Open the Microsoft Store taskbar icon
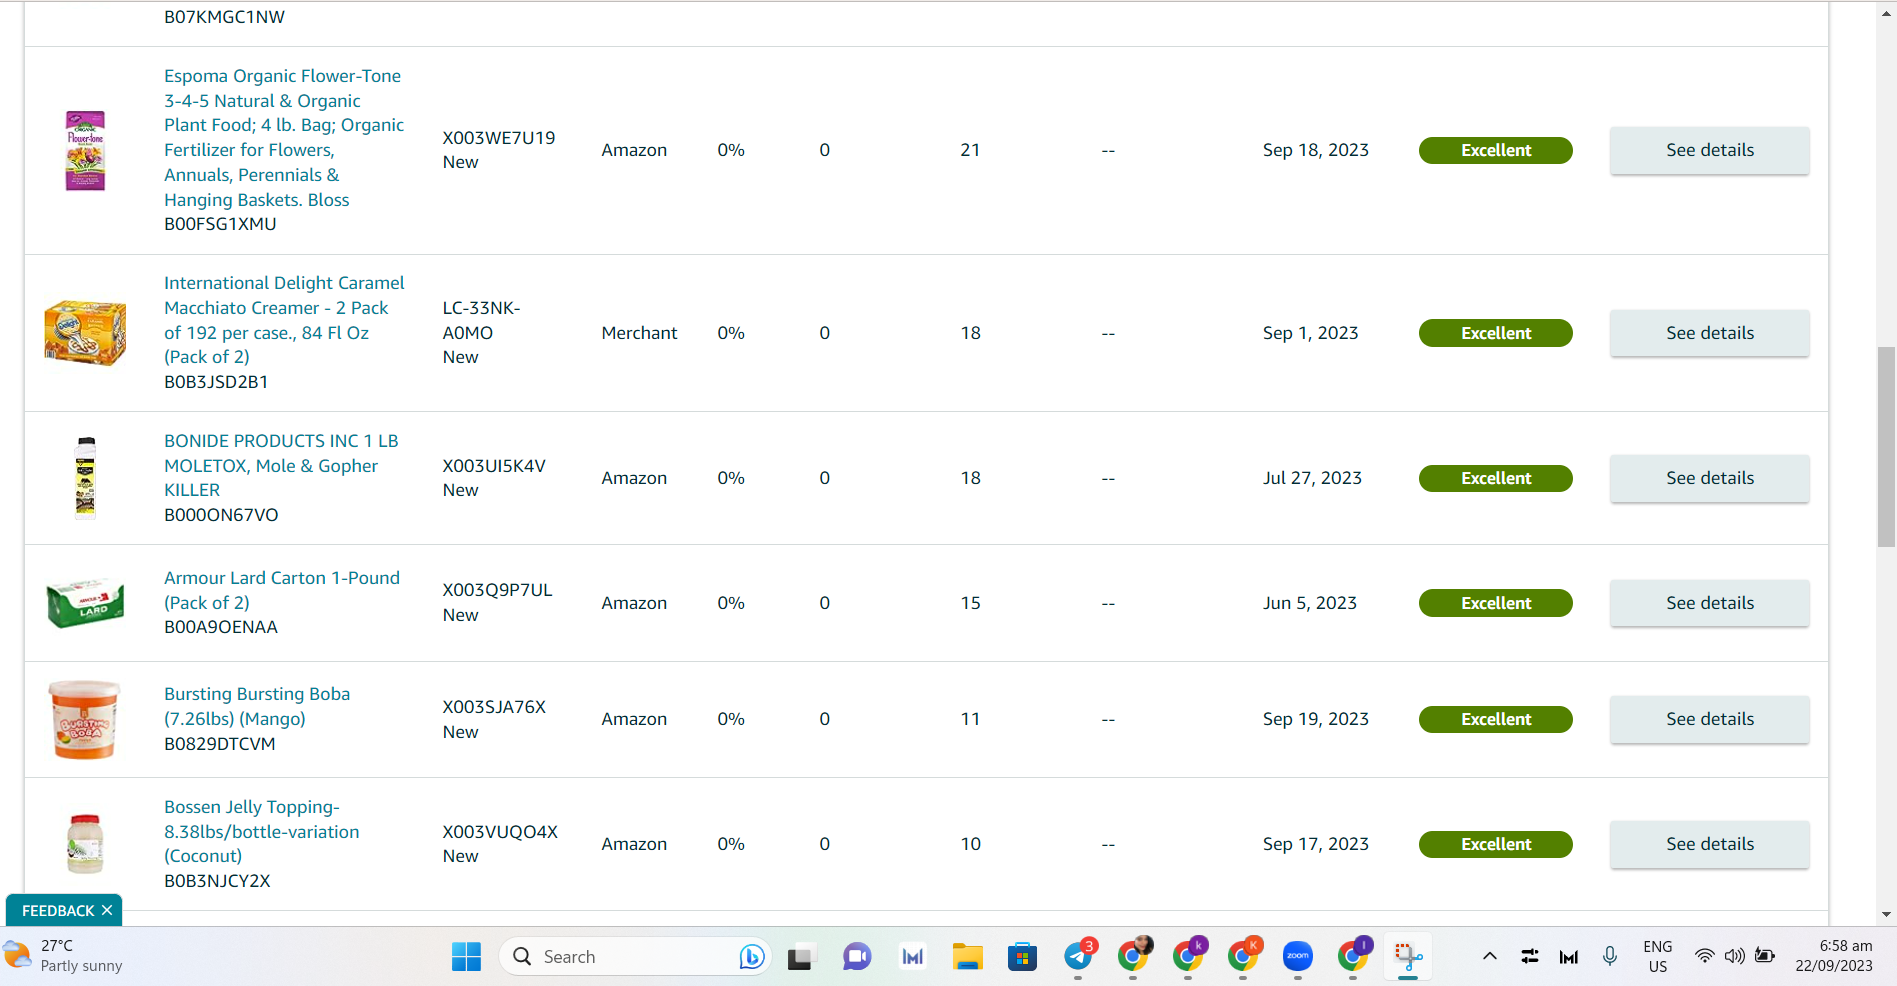 point(1022,957)
